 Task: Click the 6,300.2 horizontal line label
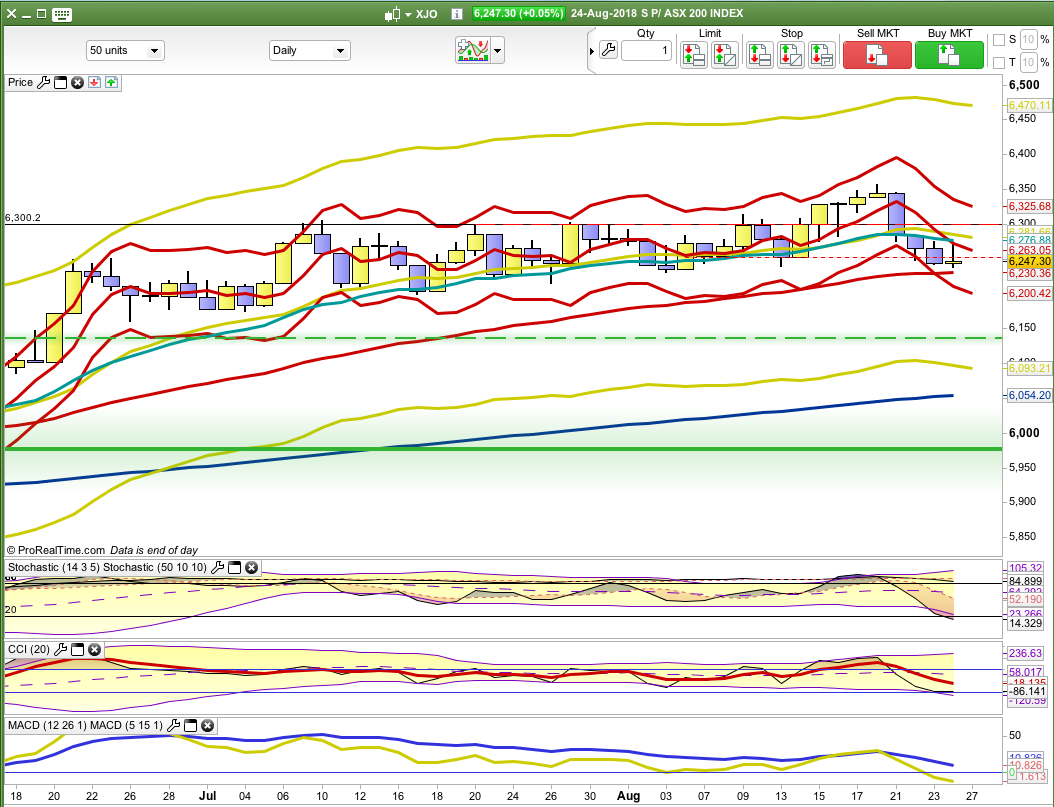coord(23,218)
